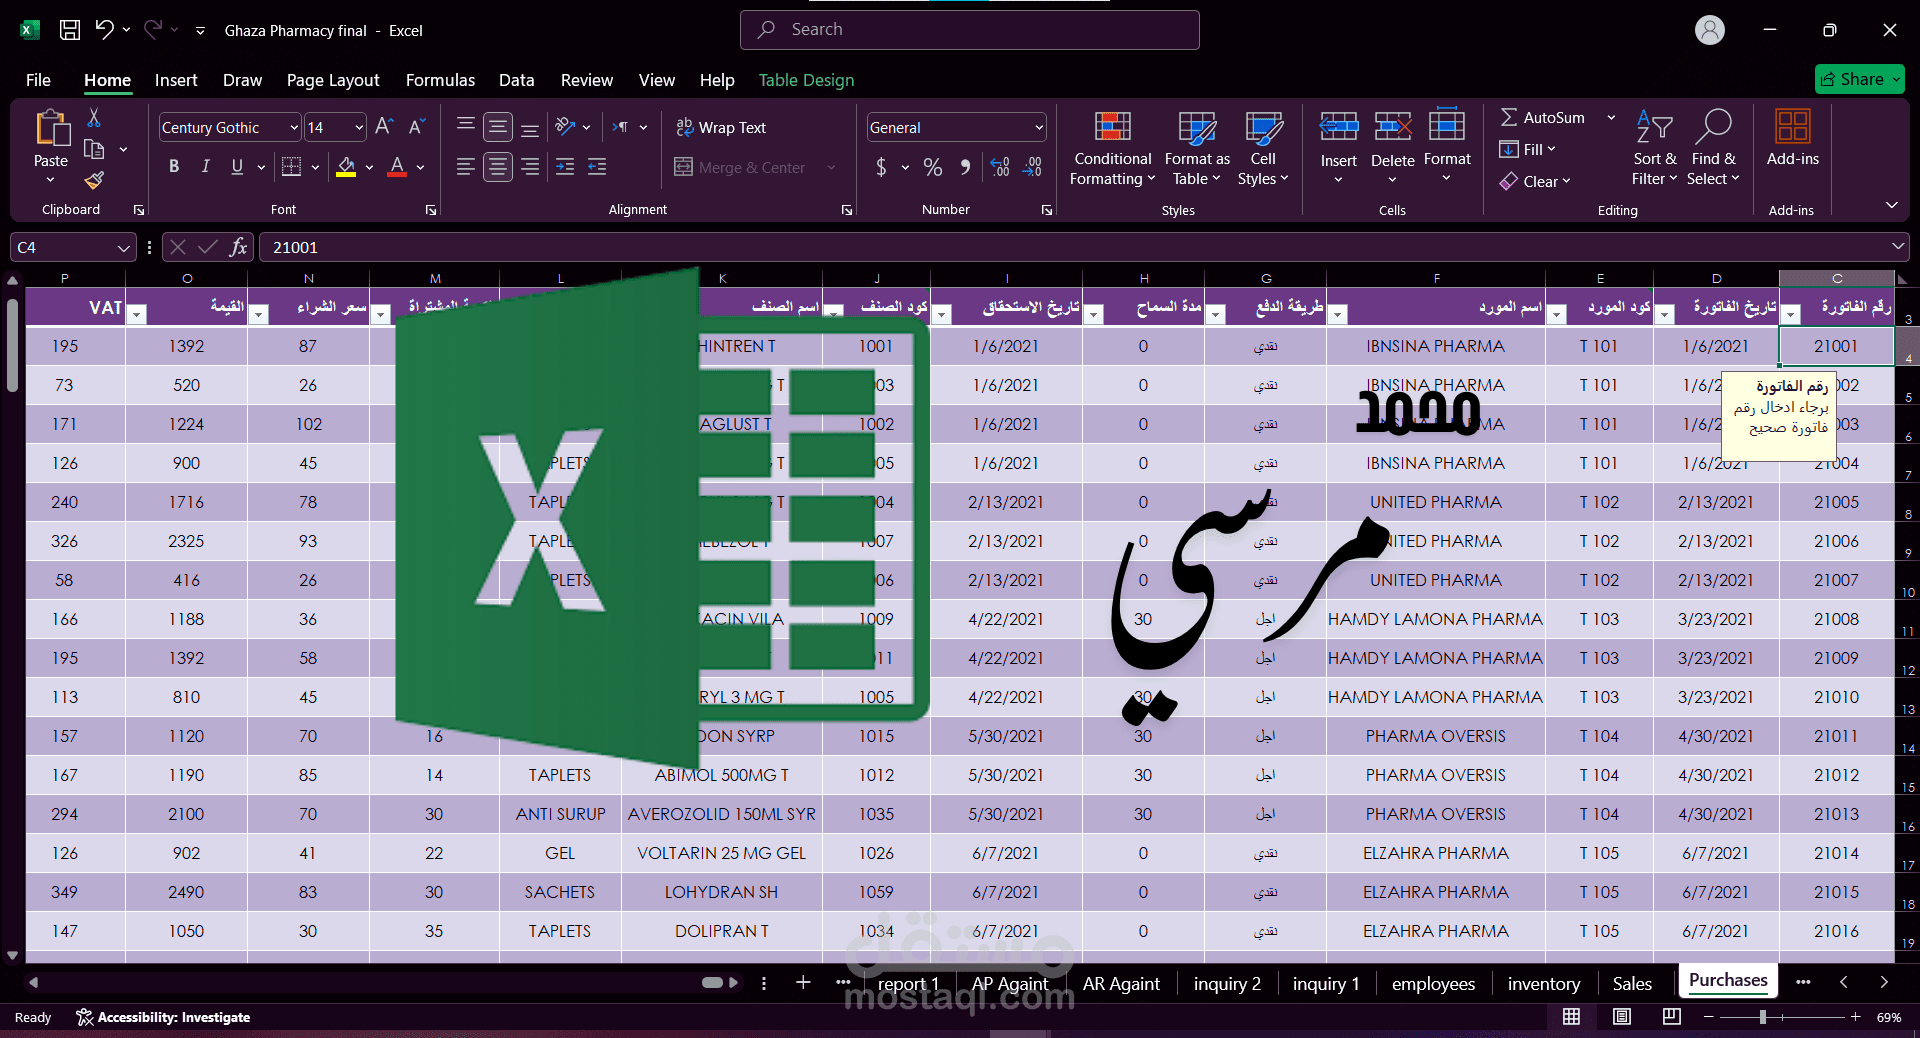Open Conditional Formatting

[1112, 149]
